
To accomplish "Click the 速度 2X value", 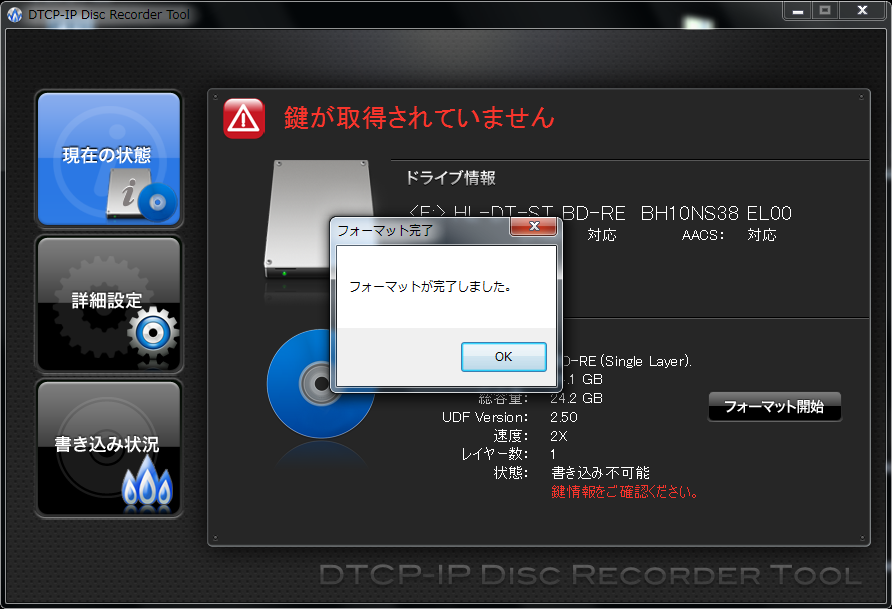I will 559,436.
